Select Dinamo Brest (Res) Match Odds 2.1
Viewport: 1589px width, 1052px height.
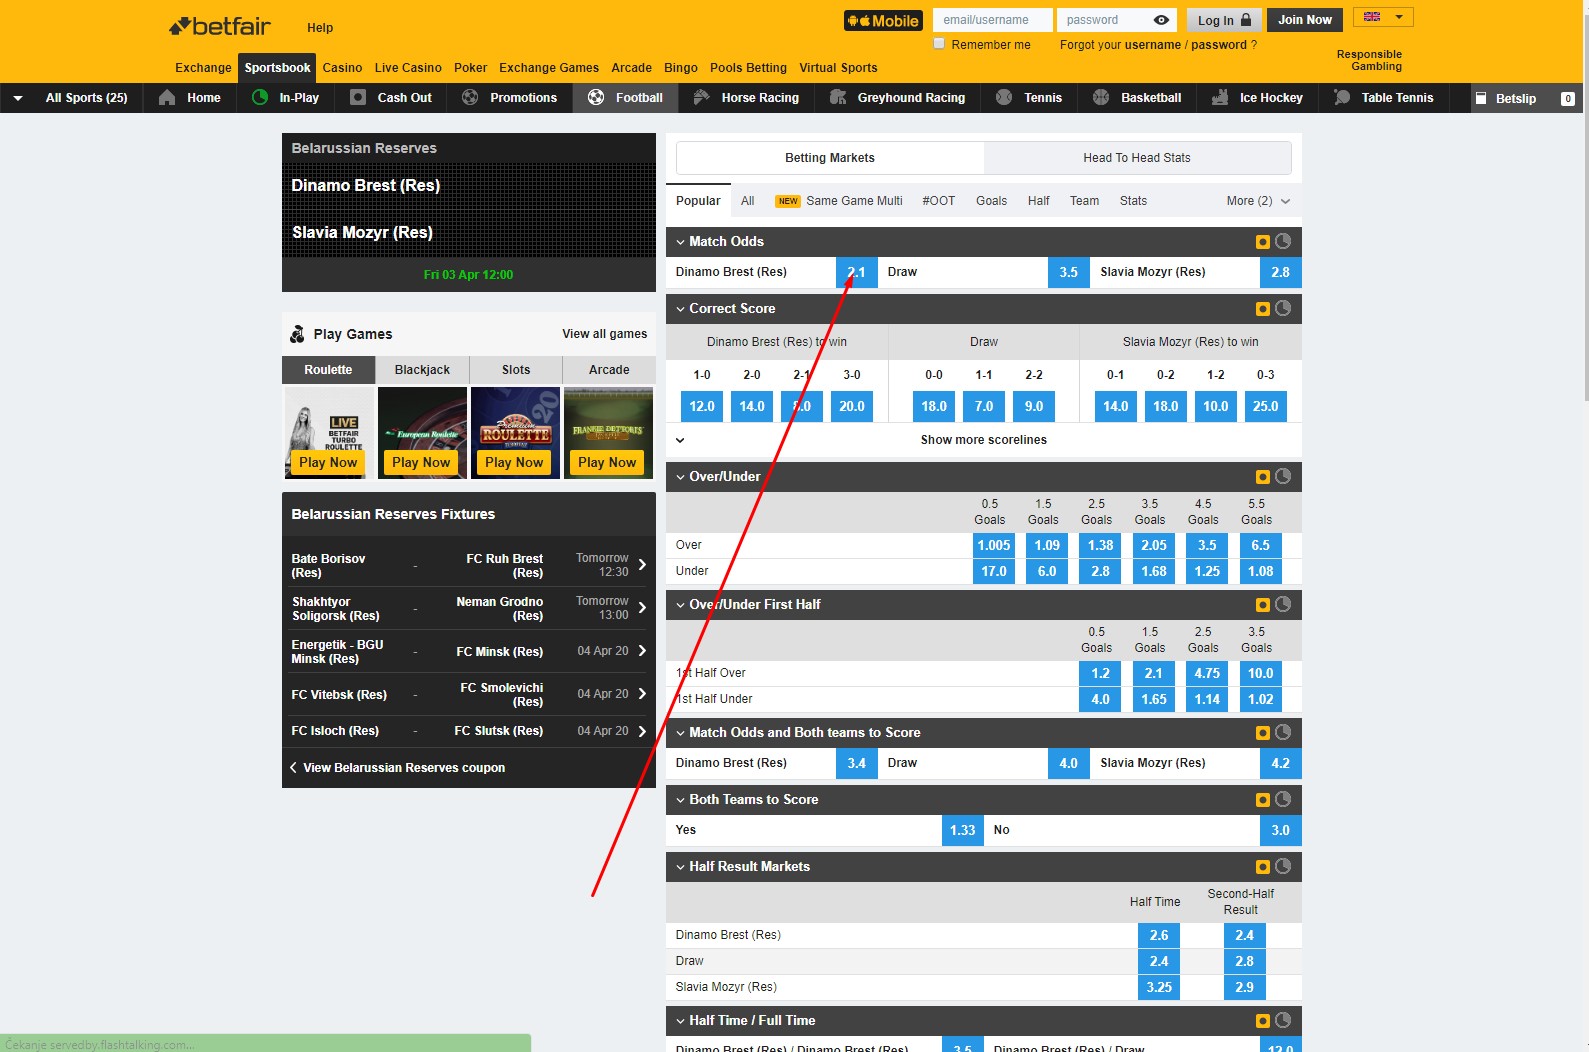[856, 272]
